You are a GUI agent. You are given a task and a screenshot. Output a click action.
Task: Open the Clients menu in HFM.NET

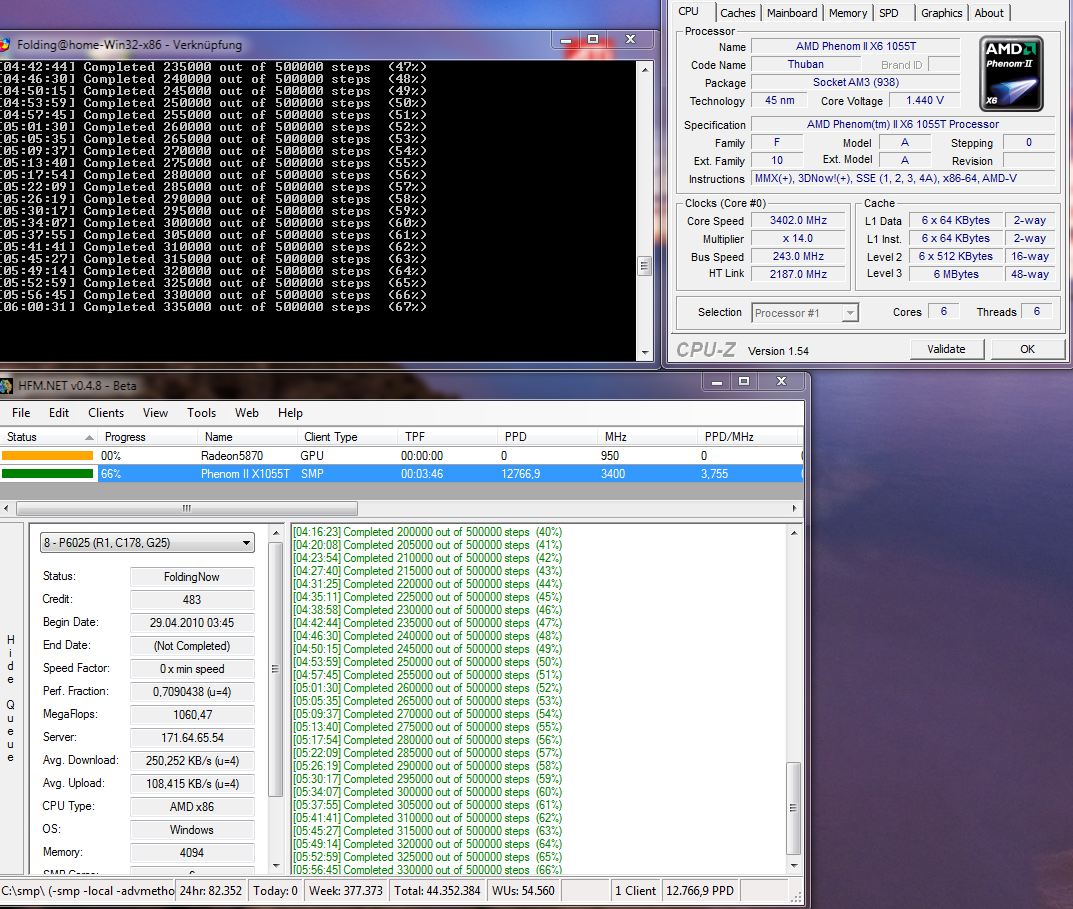click(x=106, y=413)
